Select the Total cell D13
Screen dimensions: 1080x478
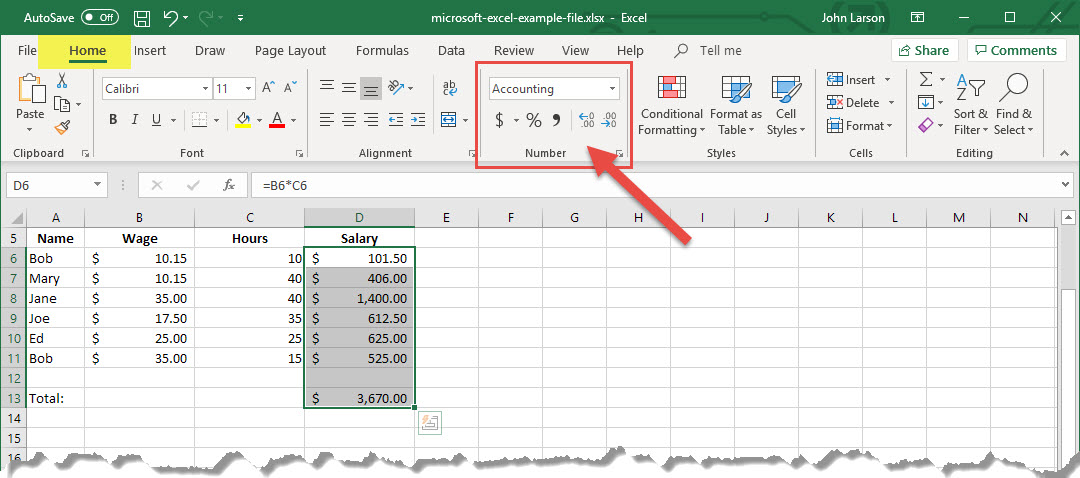pyautogui.click(x=359, y=398)
